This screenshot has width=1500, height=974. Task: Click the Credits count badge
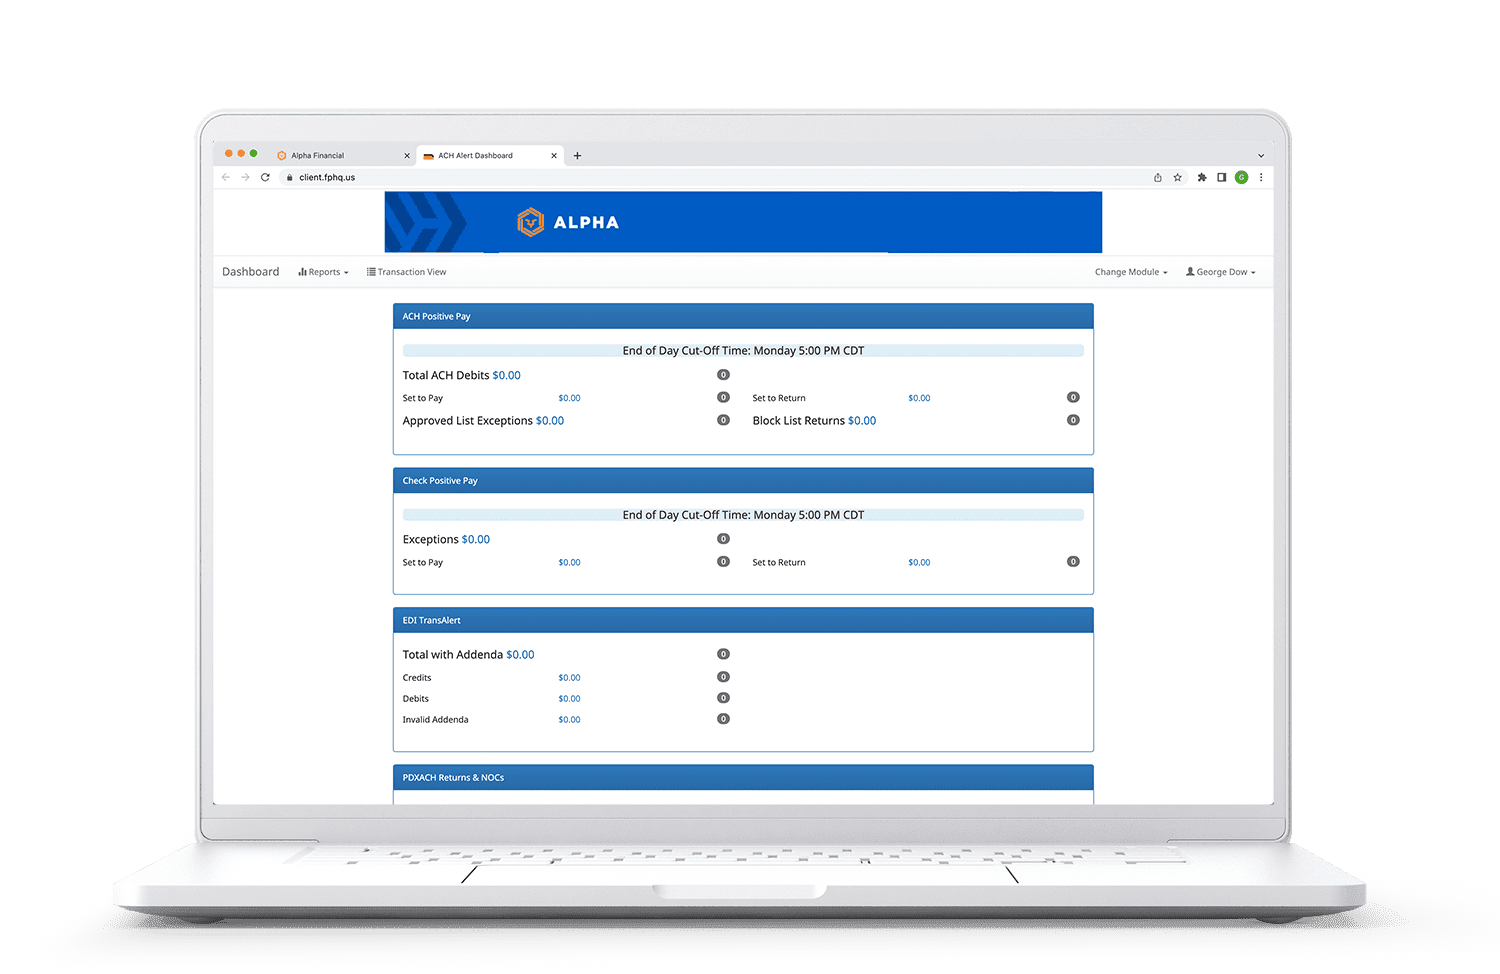pyautogui.click(x=723, y=677)
